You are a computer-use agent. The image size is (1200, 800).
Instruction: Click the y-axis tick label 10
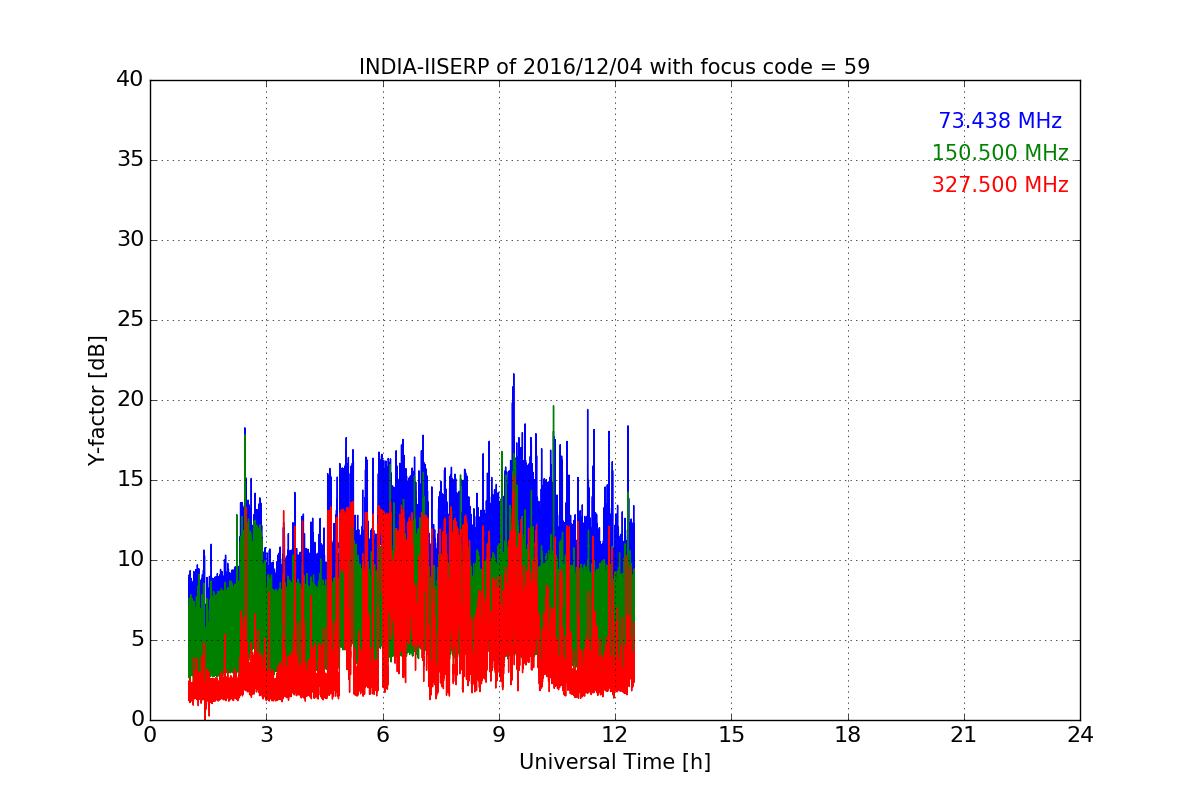[x=130, y=560]
